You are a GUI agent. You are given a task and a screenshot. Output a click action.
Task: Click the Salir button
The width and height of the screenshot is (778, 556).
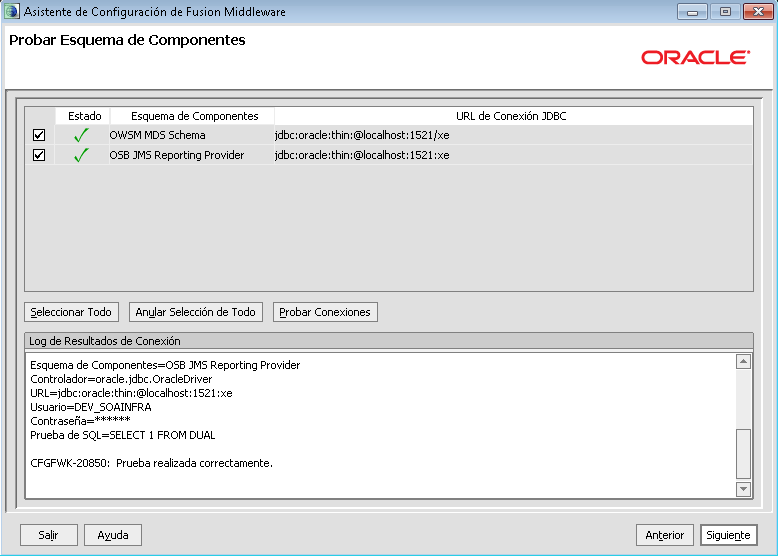click(49, 535)
